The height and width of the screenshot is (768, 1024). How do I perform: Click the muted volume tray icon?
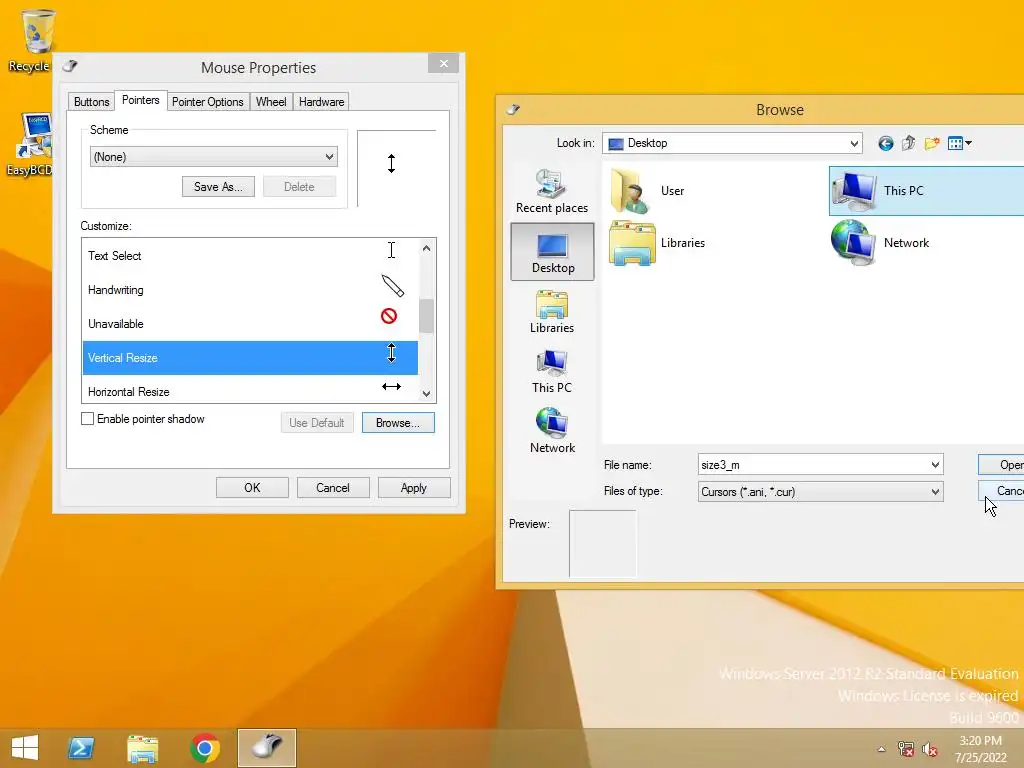coord(930,749)
